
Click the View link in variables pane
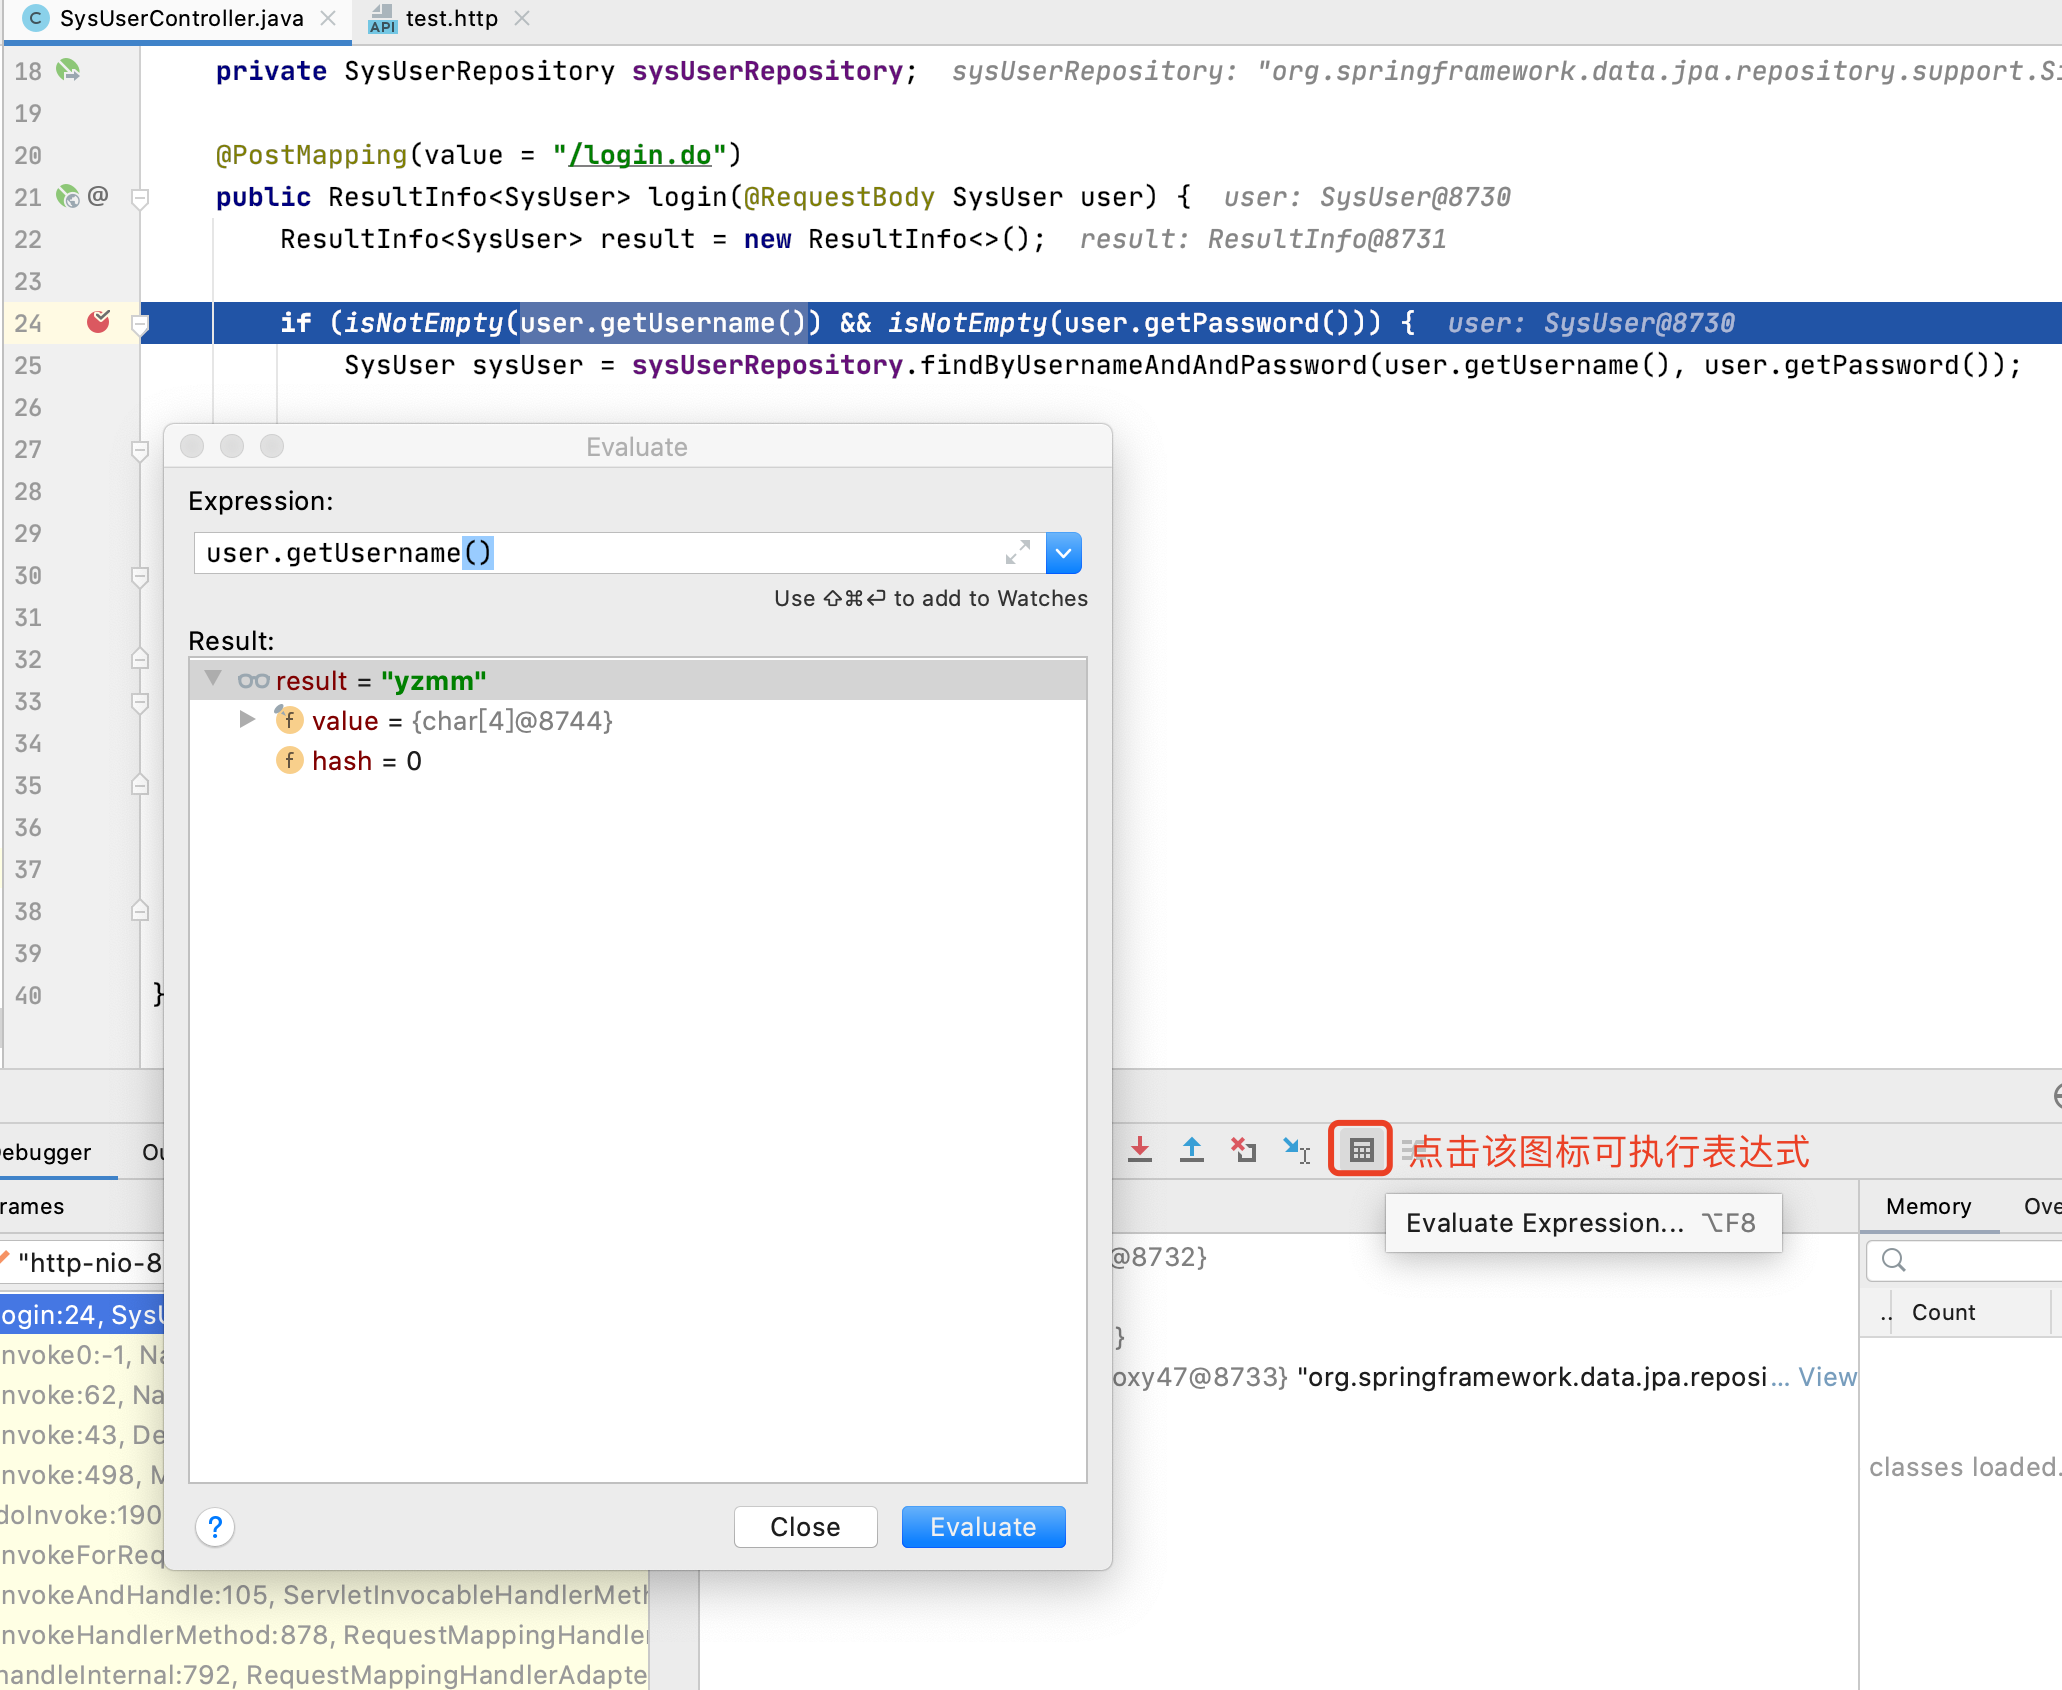pos(1827,1377)
